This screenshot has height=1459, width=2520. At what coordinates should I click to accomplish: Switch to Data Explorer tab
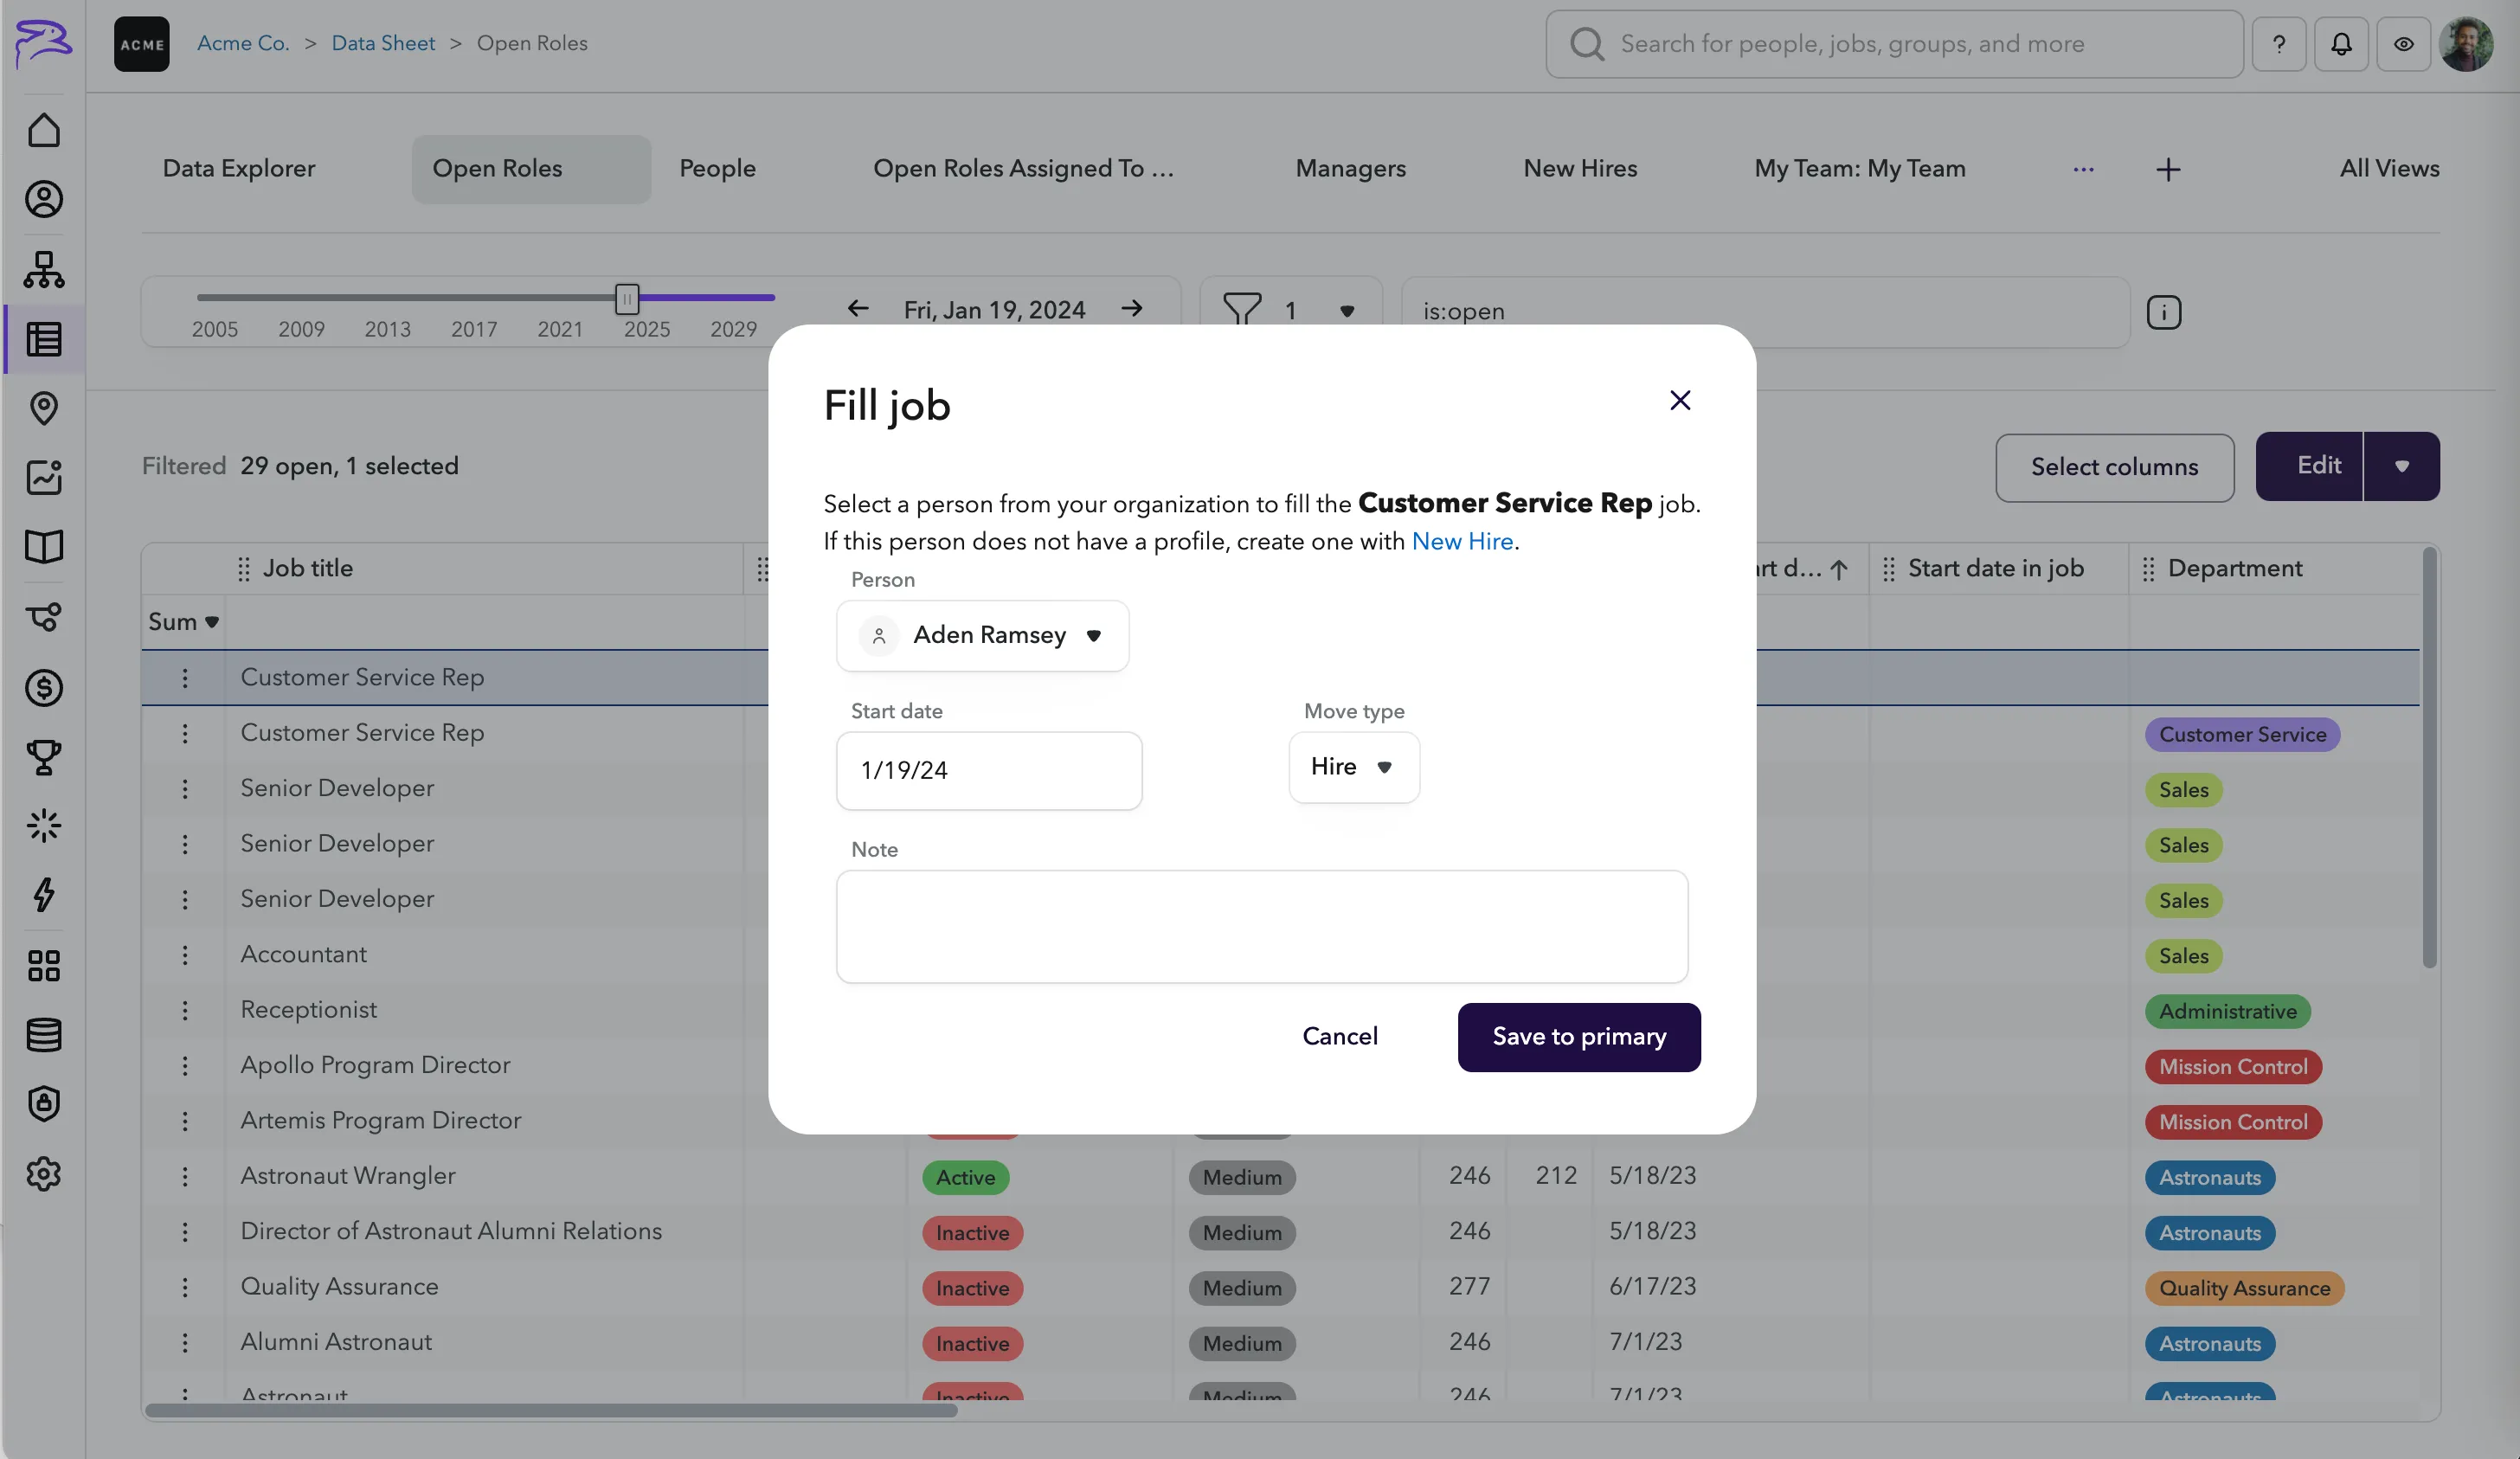click(x=239, y=169)
